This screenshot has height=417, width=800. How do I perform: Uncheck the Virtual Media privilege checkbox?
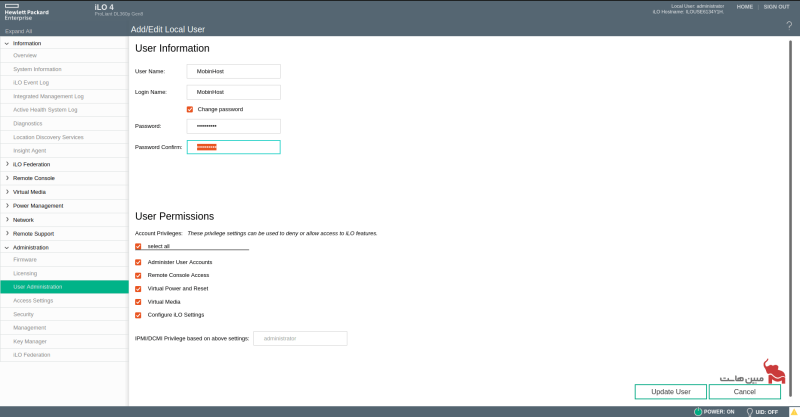pyautogui.click(x=138, y=302)
